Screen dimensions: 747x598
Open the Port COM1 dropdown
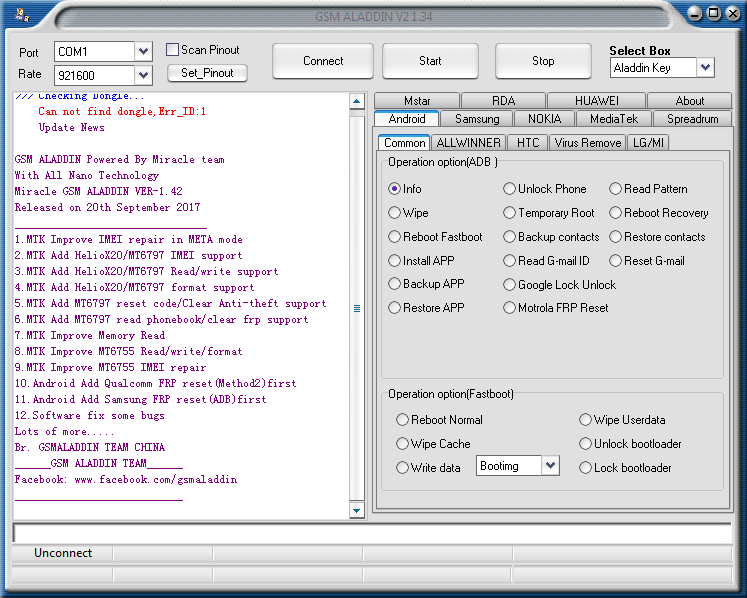(x=143, y=51)
